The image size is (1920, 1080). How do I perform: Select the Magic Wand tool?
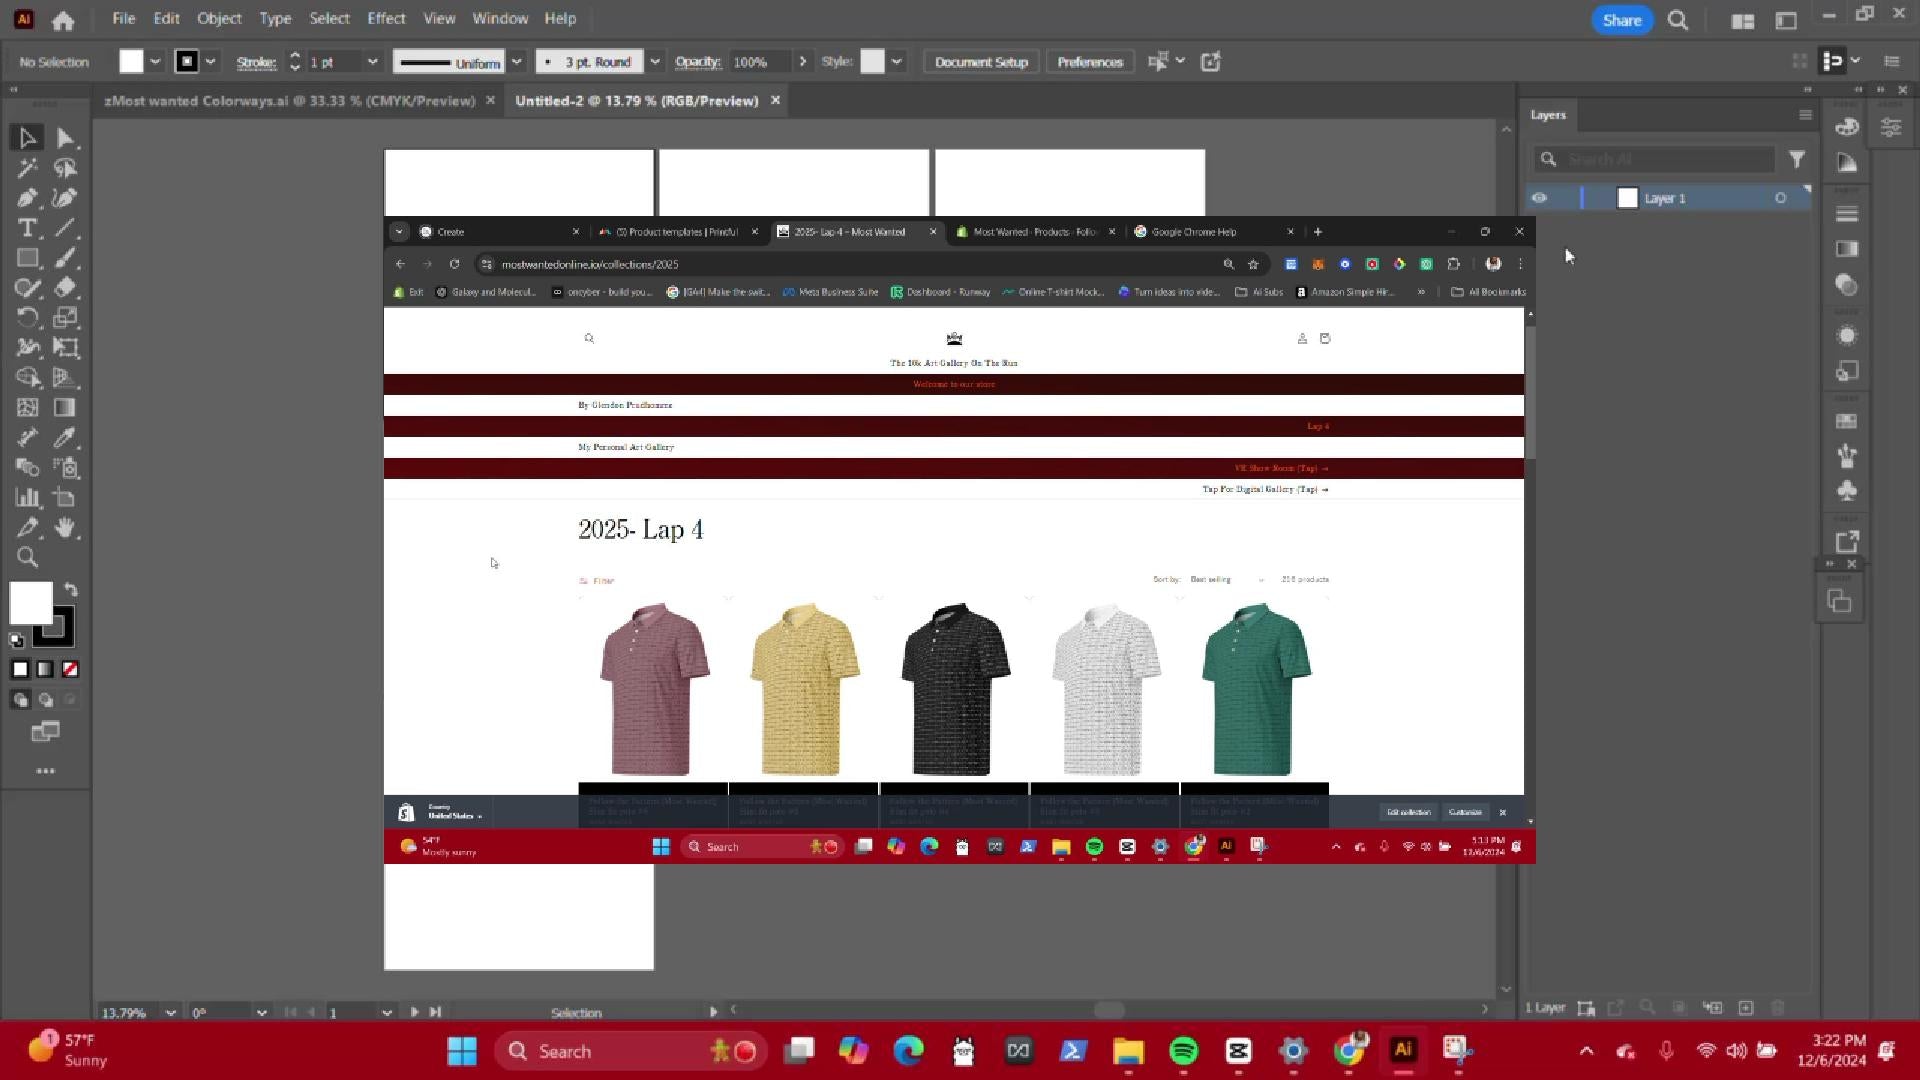[27, 168]
